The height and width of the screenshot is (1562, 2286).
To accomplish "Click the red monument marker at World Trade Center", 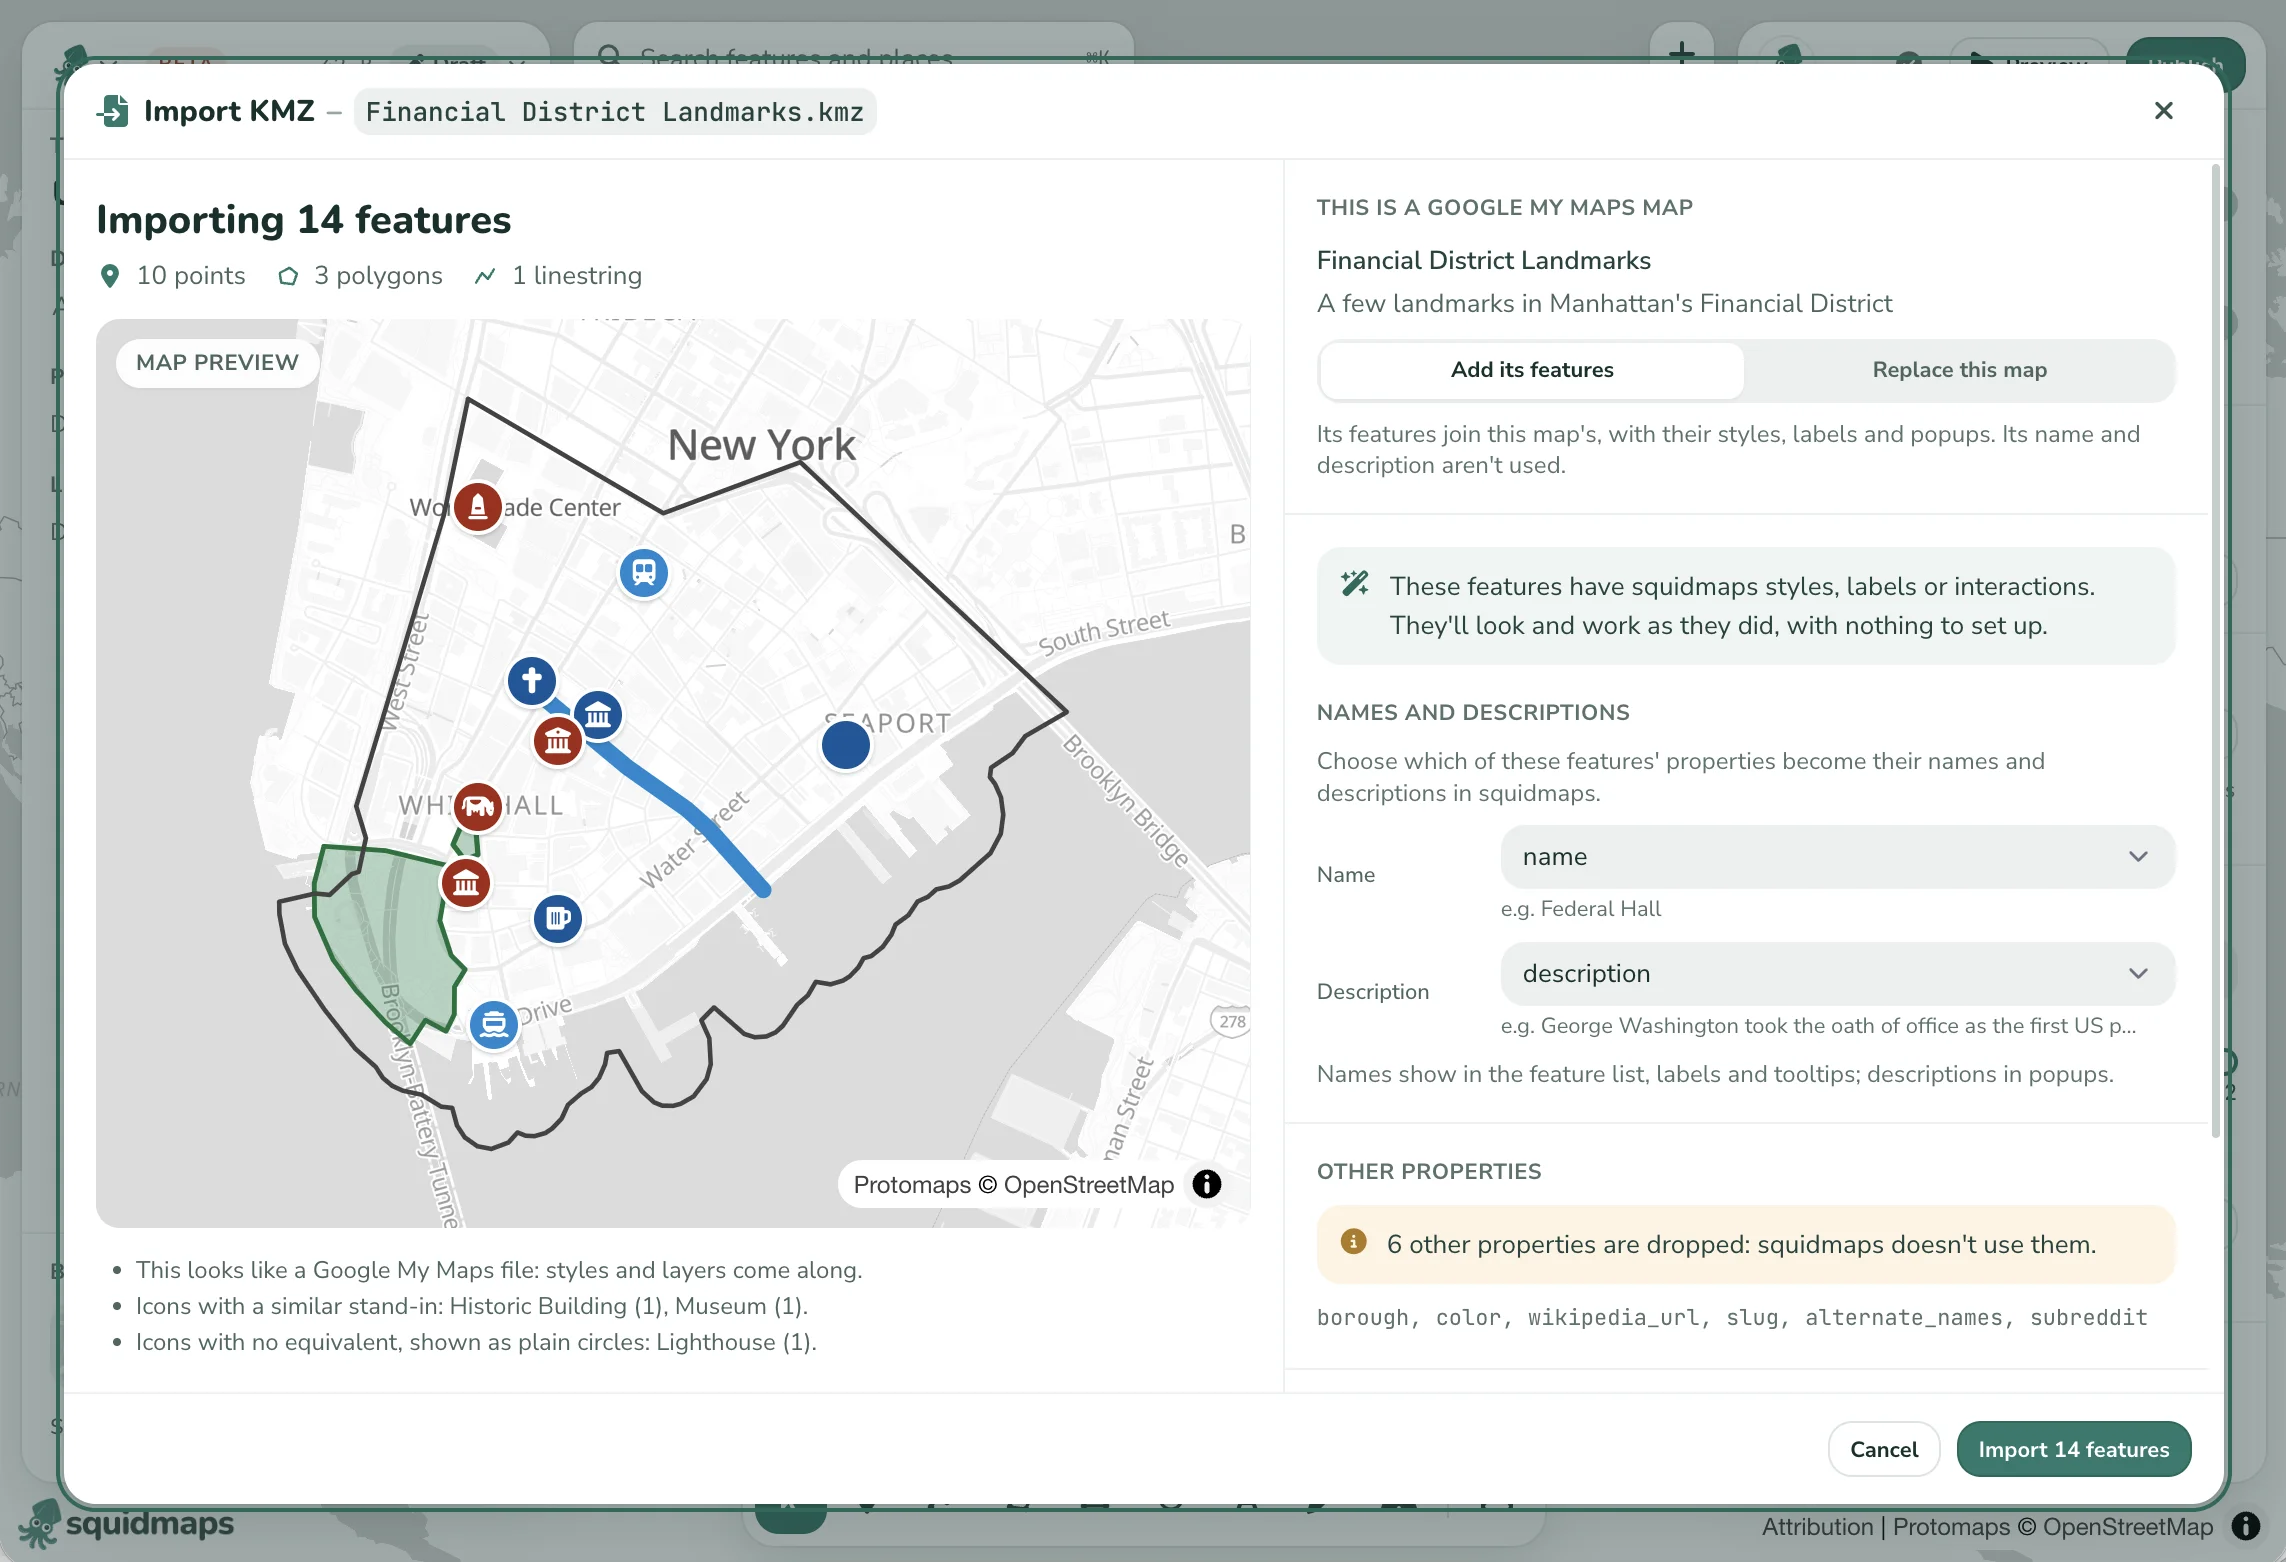I will pyautogui.click(x=478, y=507).
